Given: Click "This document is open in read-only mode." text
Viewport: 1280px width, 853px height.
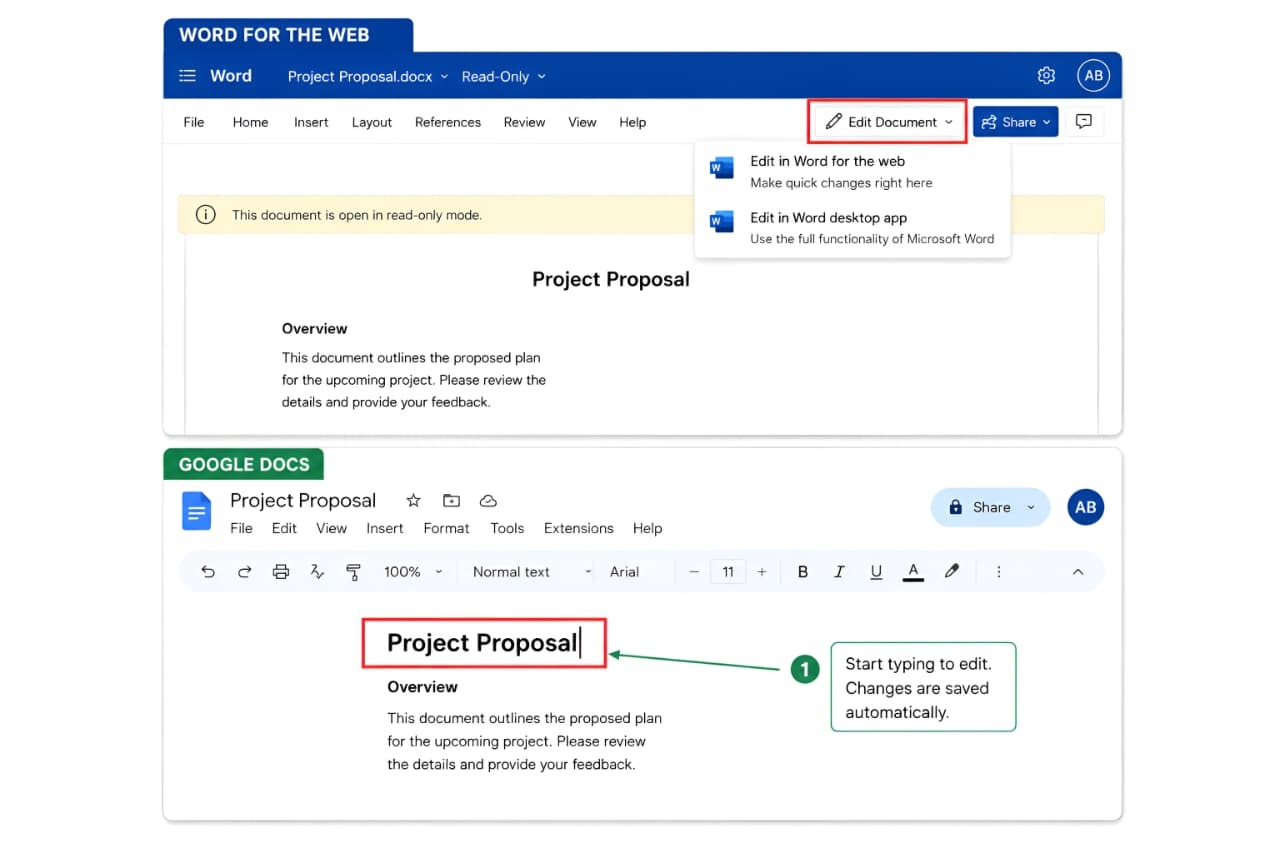Looking at the screenshot, I should pos(357,215).
